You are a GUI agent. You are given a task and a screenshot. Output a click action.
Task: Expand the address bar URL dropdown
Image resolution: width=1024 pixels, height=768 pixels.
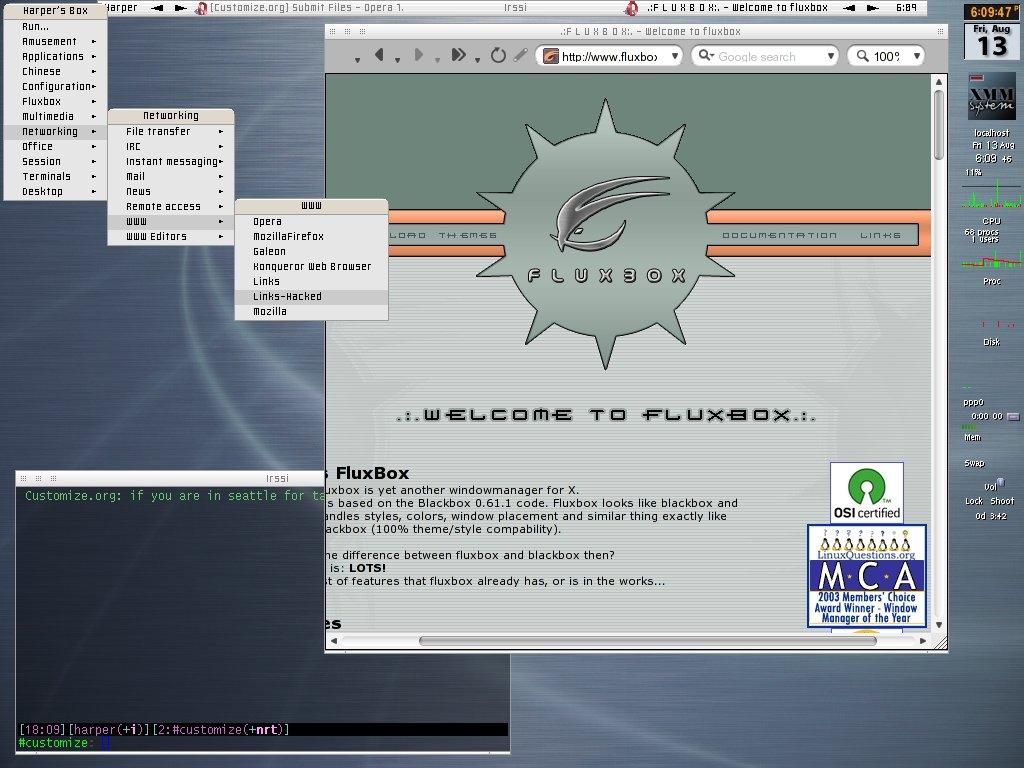tap(675, 56)
